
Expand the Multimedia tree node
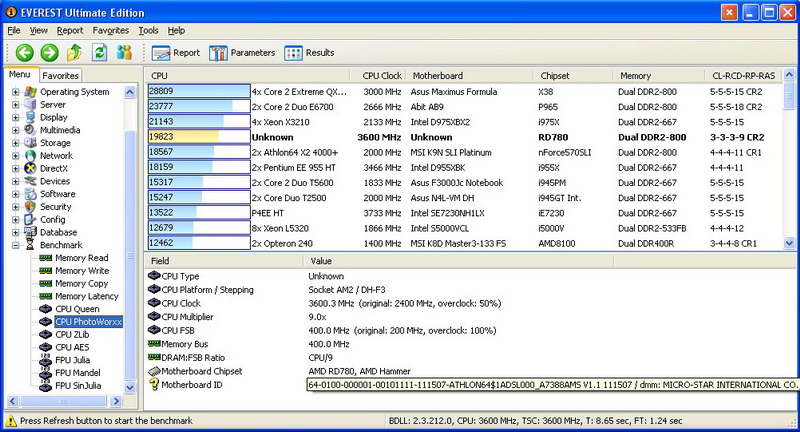[x=15, y=130]
